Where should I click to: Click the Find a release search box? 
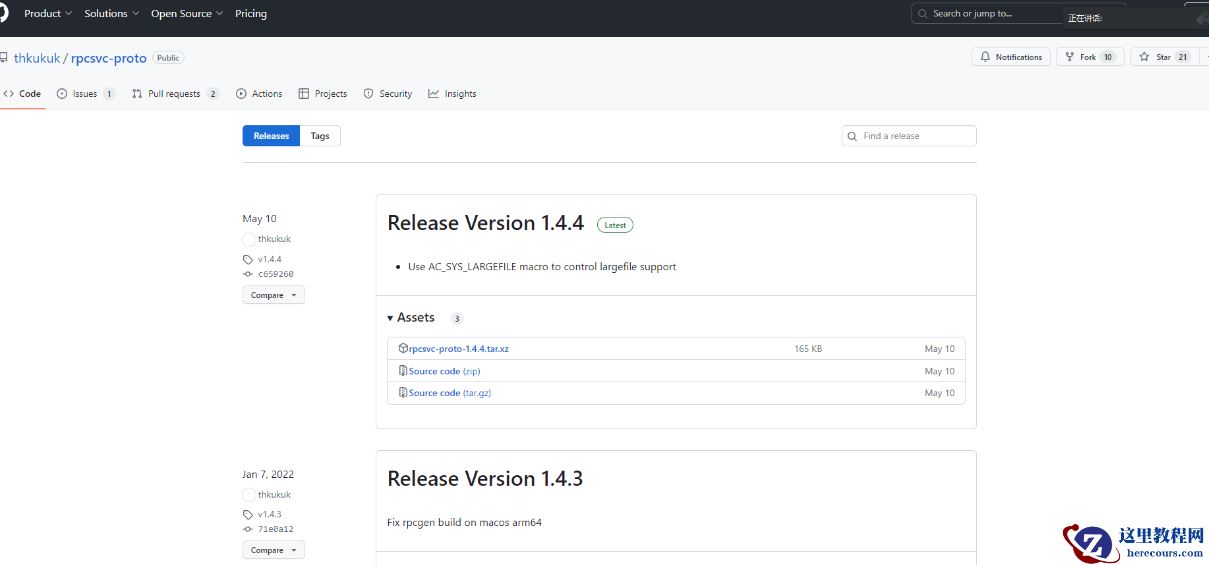pos(909,136)
